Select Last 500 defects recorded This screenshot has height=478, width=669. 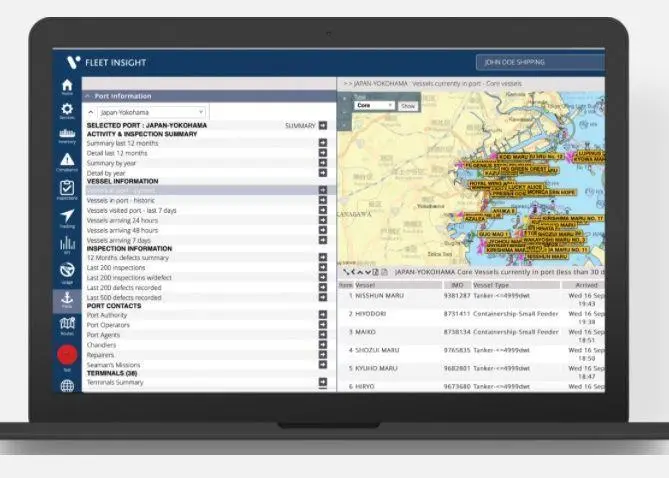(124, 297)
